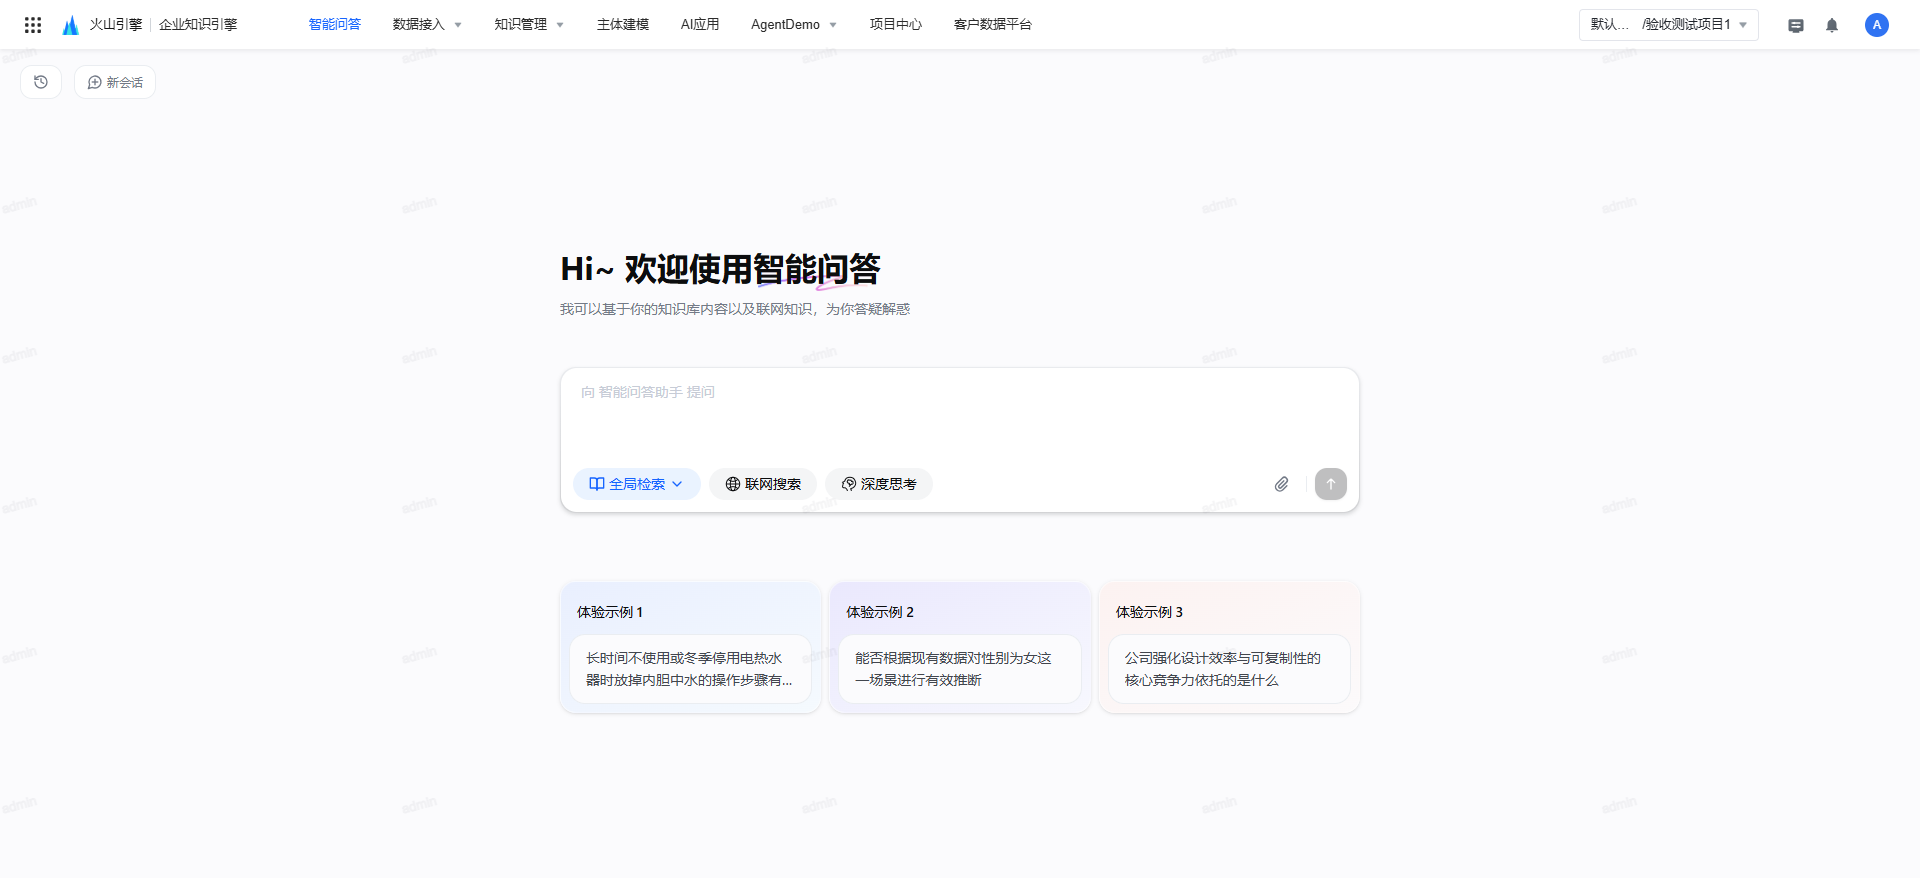Open the 数据接入 menu dropdown
The height and width of the screenshot is (878, 1920).
pos(427,24)
